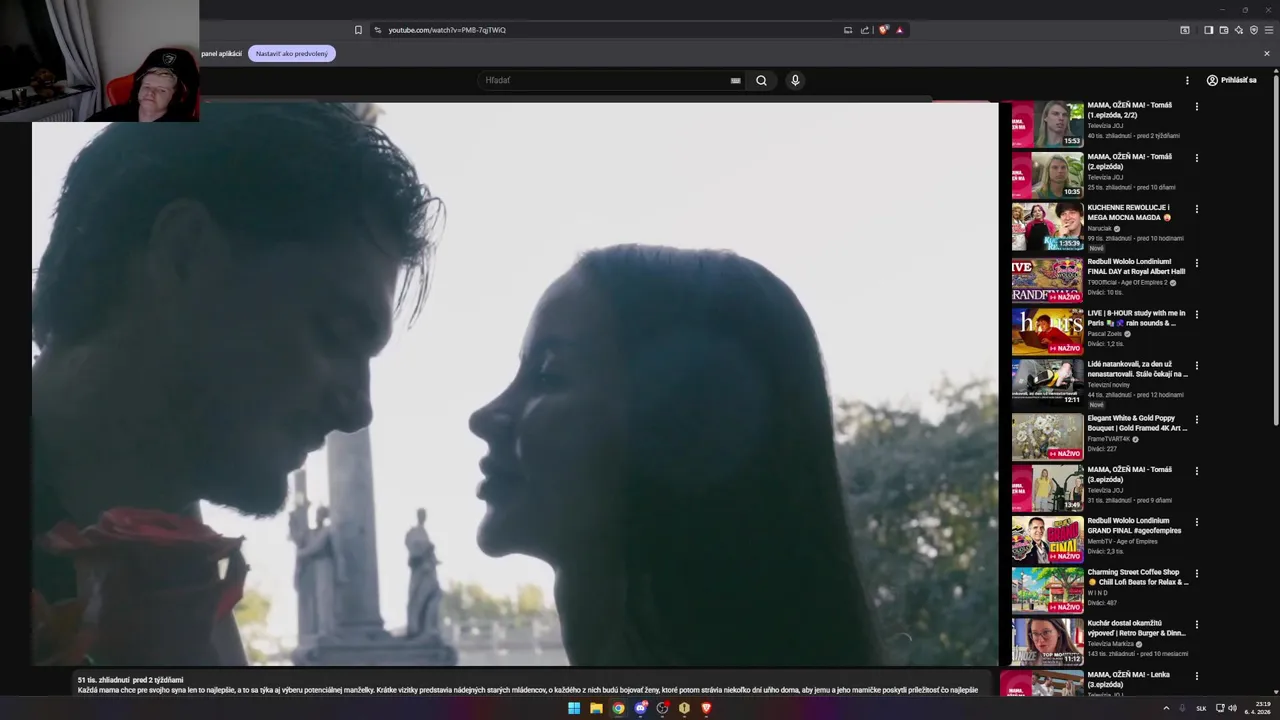Click the volume speaker tray icon
Image resolution: width=1280 pixels, height=720 pixels.
coord(1232,708)
